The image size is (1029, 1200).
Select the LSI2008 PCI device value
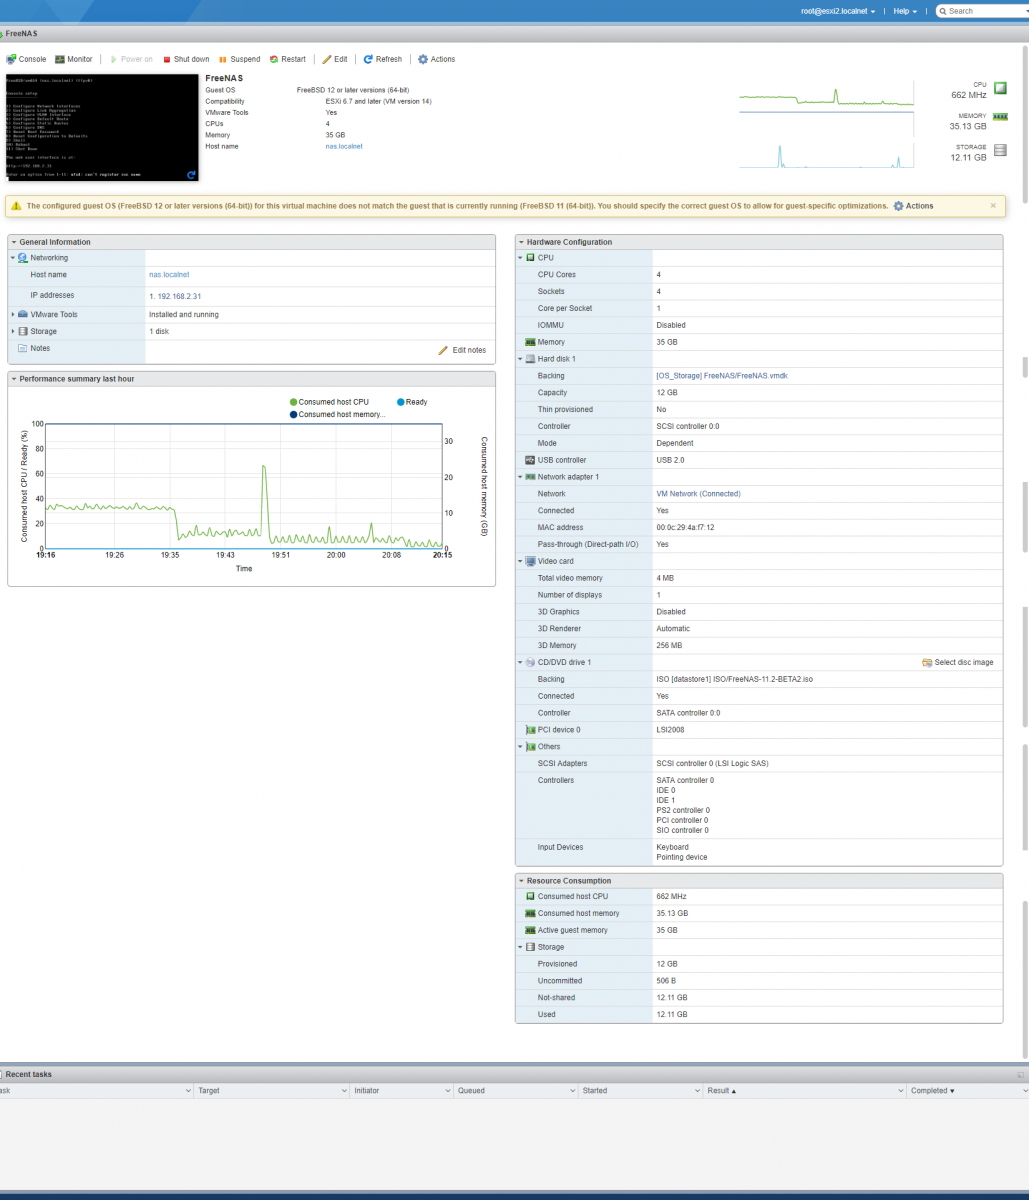click(671, 730)
